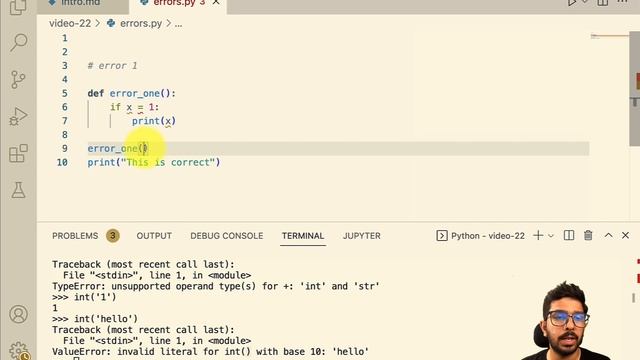The height and width of the screenshot is (360, 640).
Task: Click line number 10 in the gutter
Action: [62, 162]
